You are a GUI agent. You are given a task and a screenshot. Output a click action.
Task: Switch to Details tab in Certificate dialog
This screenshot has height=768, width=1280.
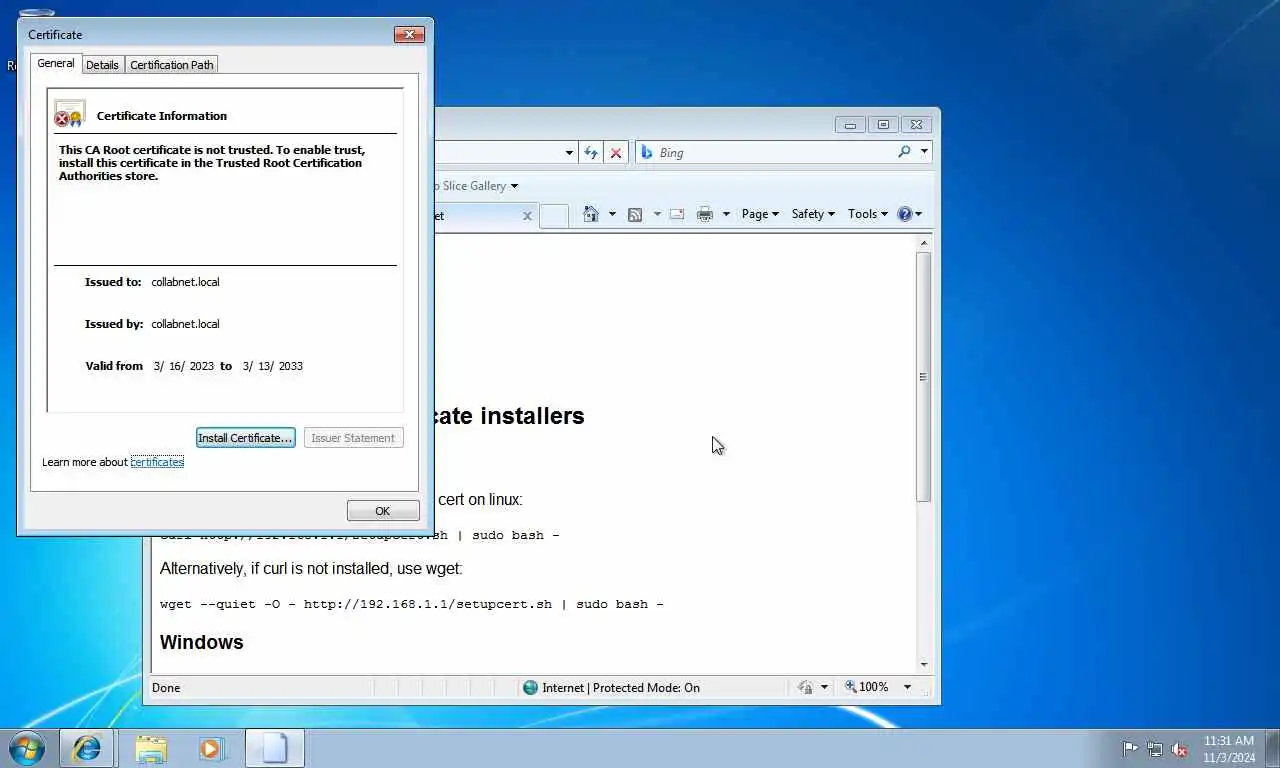click(x=102, y=65)
